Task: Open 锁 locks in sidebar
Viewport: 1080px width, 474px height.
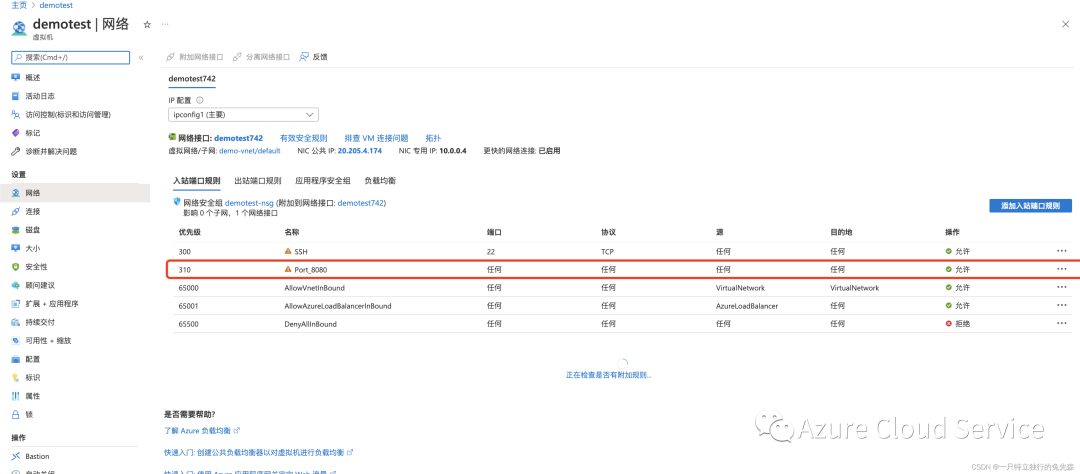Action: click(x=28, y=415)
